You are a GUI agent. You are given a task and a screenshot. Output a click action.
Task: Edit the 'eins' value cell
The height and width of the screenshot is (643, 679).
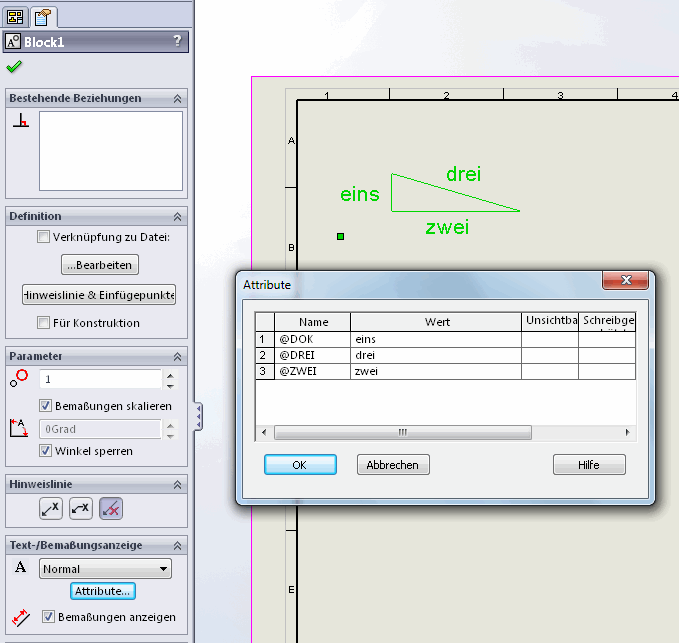[x=436, y=339]
